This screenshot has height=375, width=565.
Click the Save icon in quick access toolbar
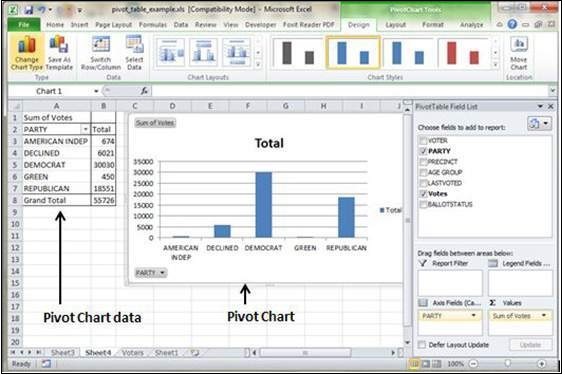coord(29,10)
